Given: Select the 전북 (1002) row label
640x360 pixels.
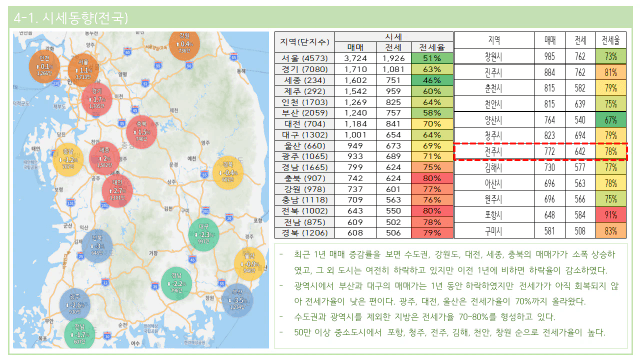Looking at the screenshot, I should pos(304,211).
